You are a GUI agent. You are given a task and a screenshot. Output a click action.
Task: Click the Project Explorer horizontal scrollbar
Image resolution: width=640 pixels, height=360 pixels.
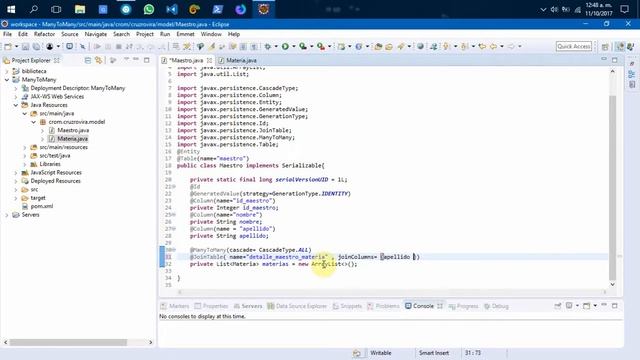tap(68, 342)
